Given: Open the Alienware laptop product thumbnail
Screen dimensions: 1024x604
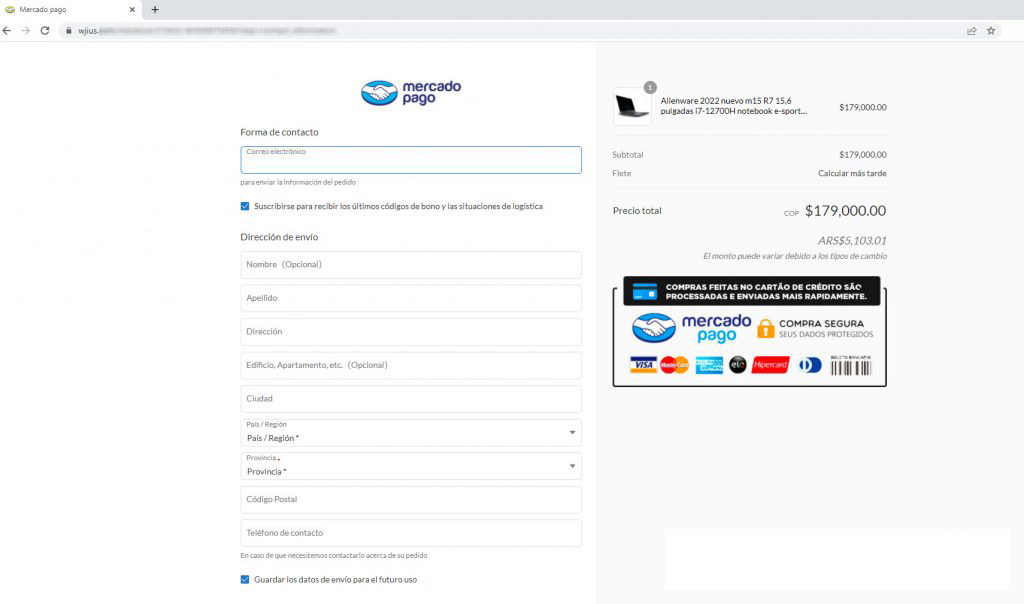Looking at the screenshot, I should [x=632, y=106].
